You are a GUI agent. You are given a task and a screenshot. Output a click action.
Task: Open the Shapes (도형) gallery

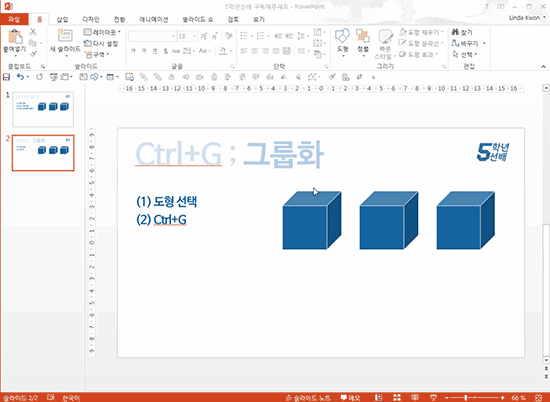342,42
